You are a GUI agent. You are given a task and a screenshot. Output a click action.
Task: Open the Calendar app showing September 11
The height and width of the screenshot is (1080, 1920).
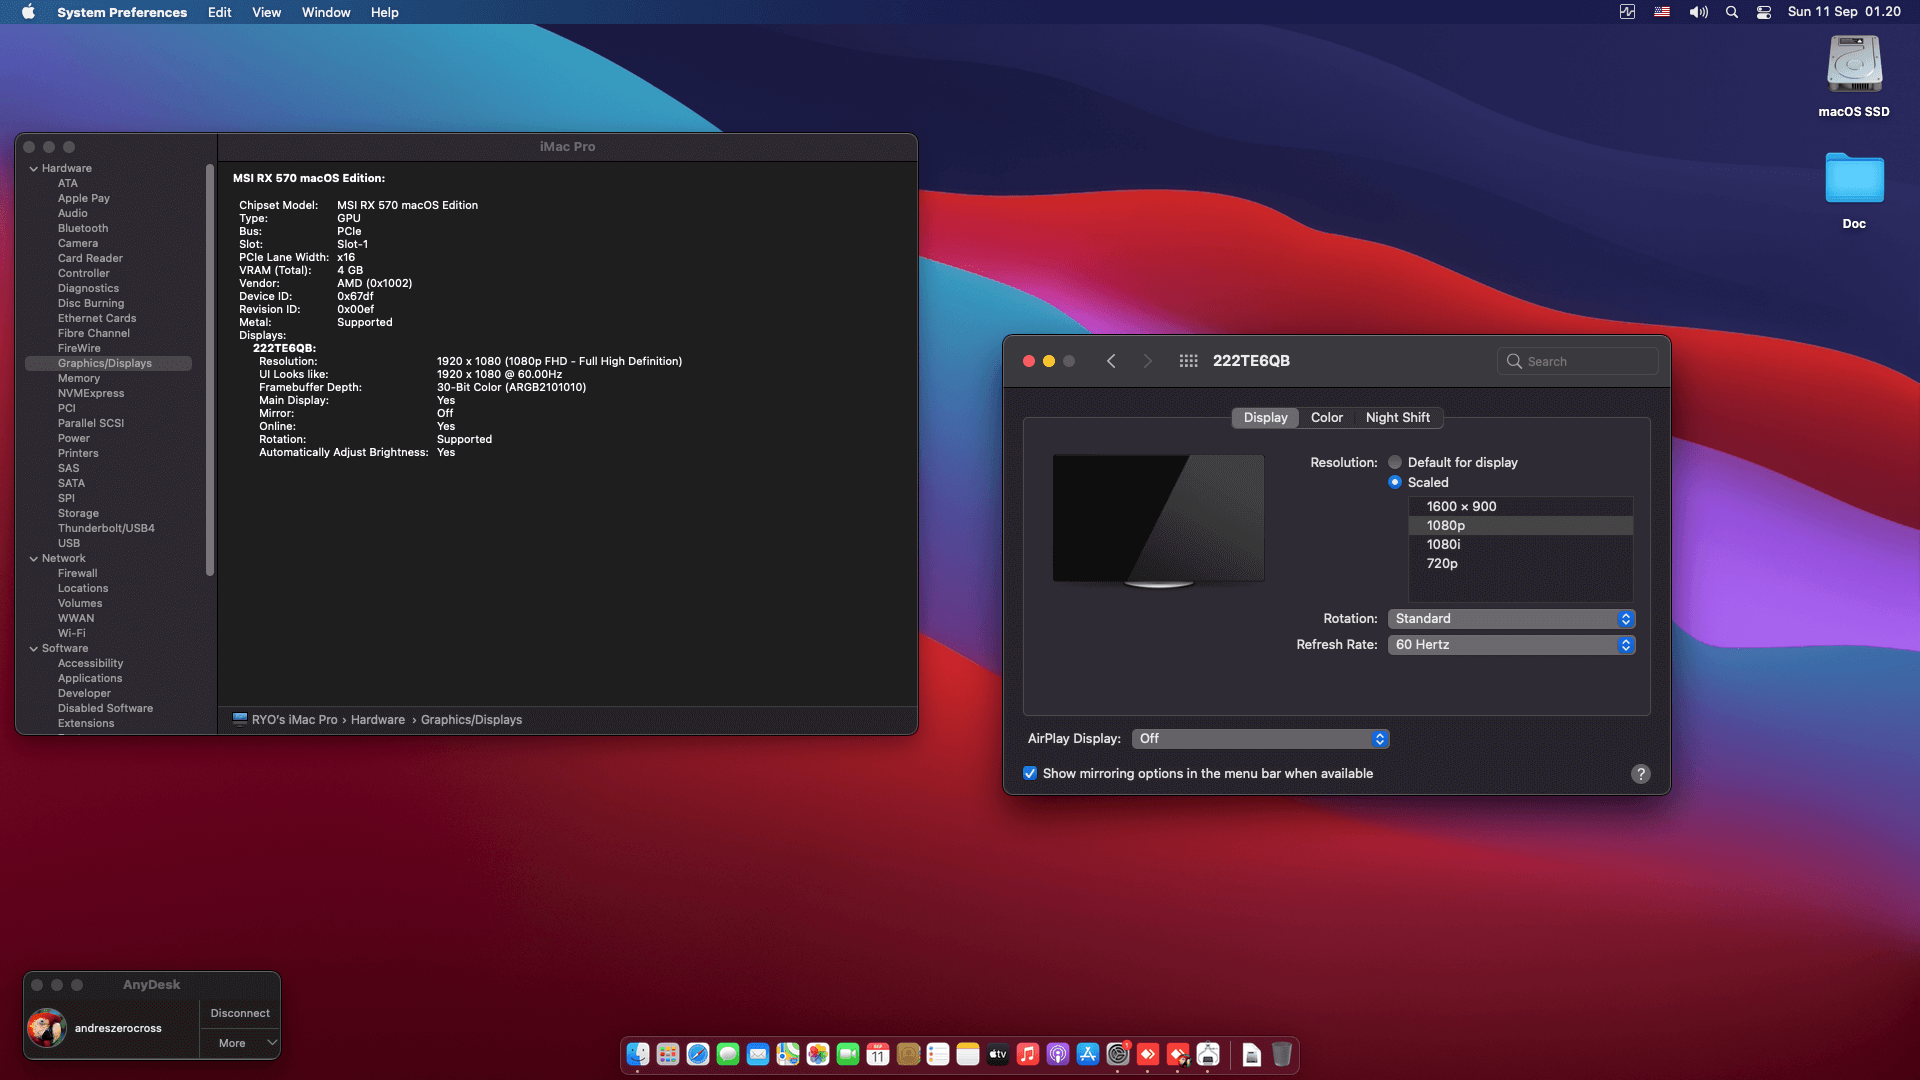[877, 1054]
